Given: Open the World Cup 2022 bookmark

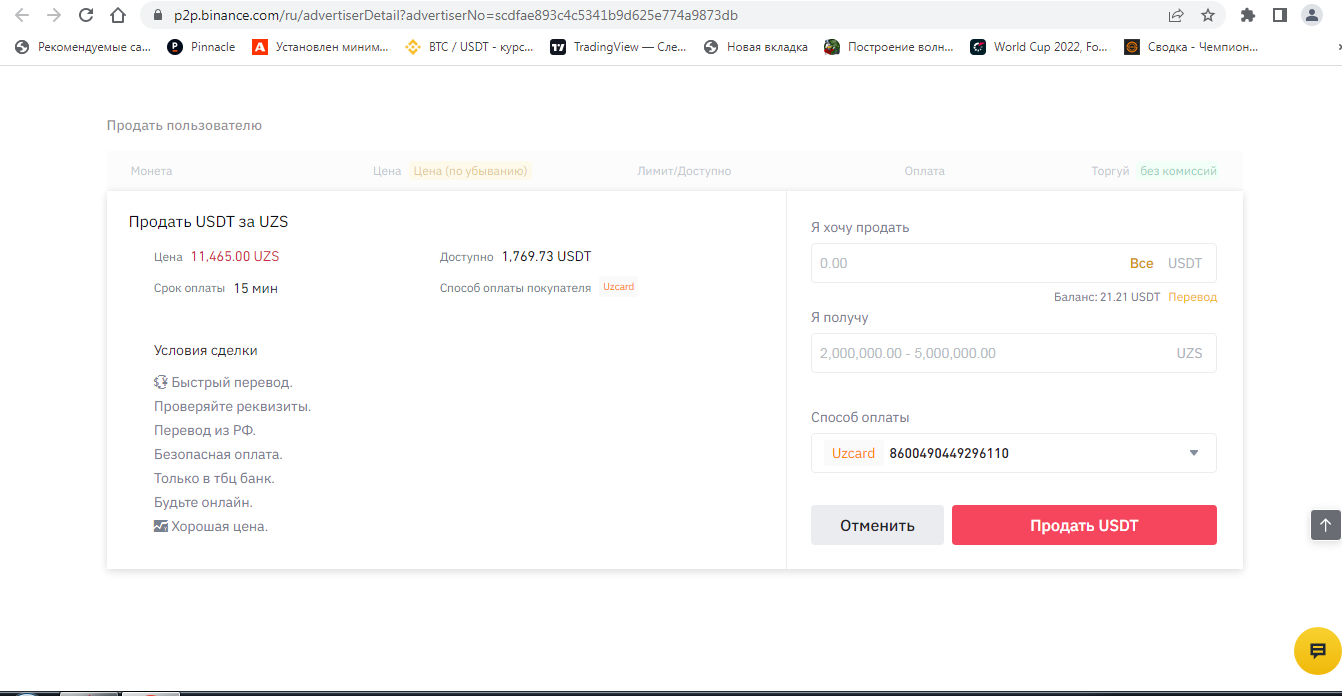Looking at the screenshot, I should pos(1039,47).
